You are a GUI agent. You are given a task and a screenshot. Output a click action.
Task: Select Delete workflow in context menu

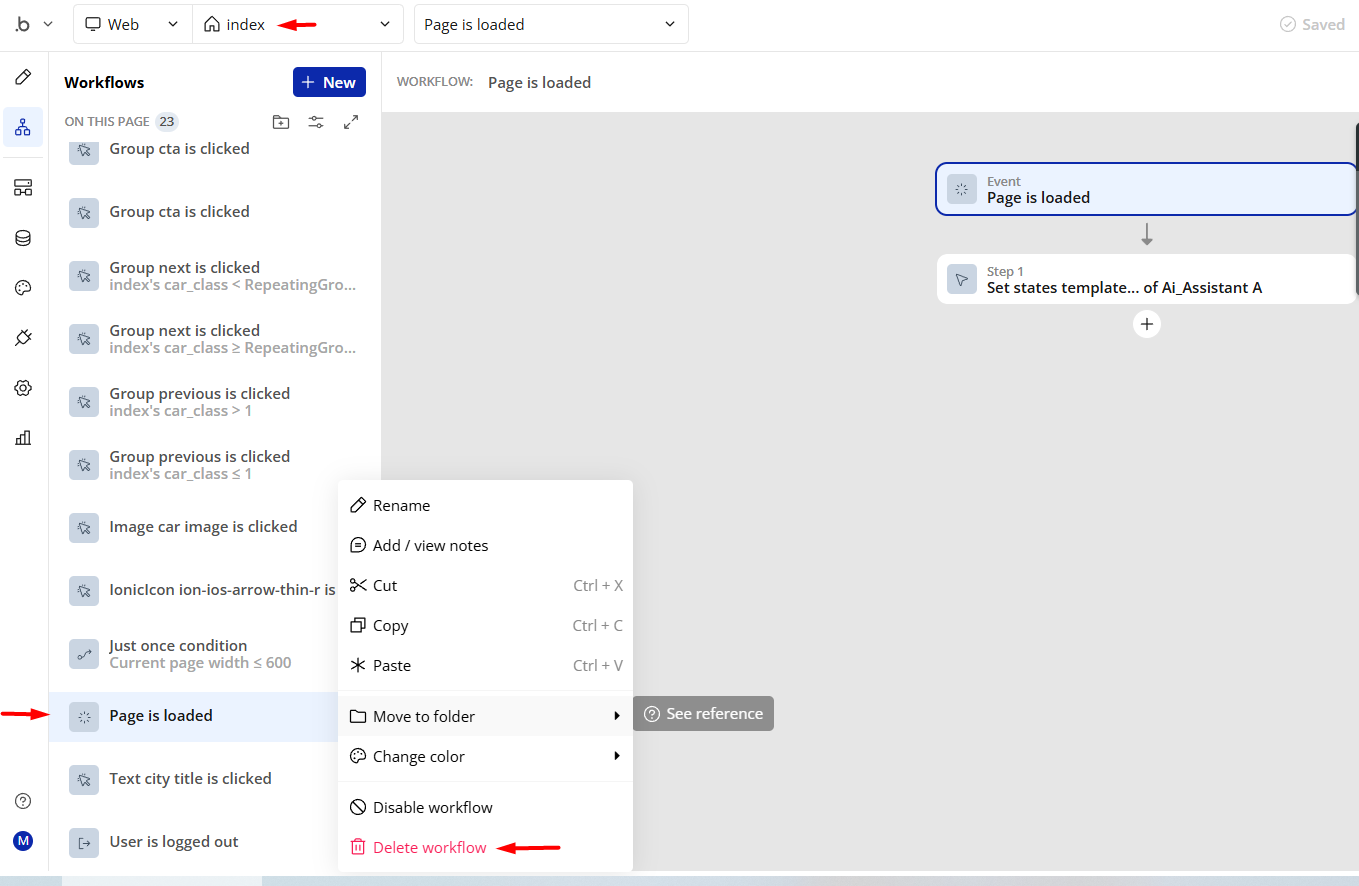[x=429, y=847]
